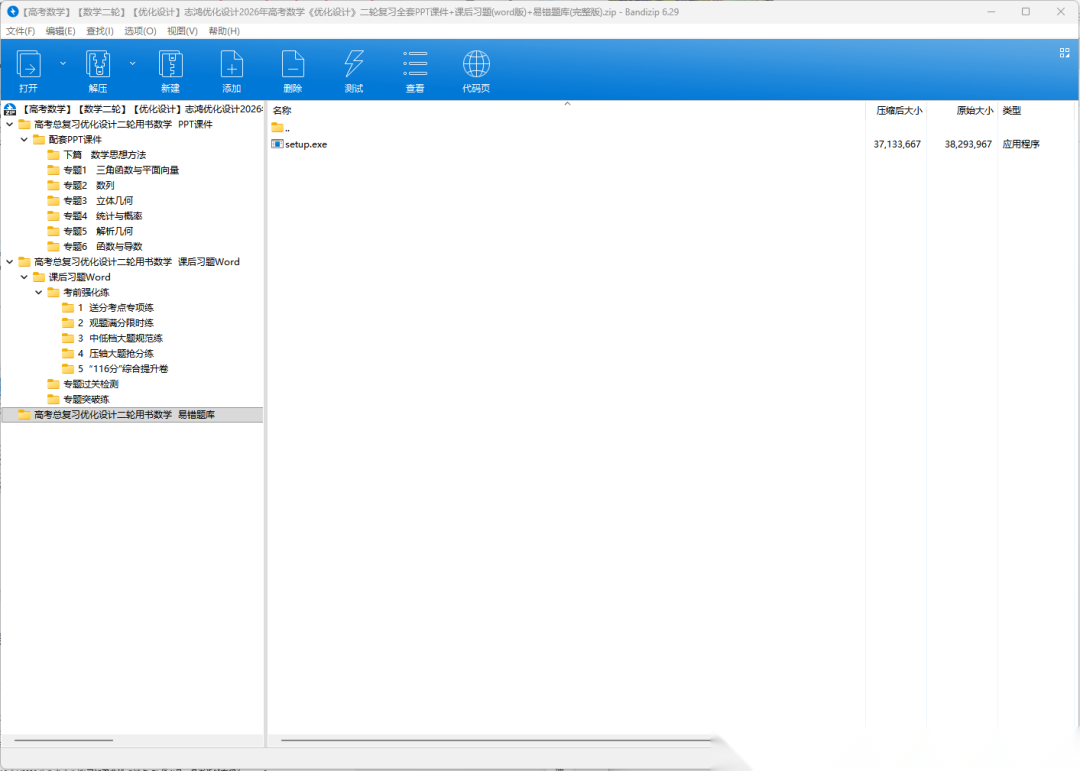
Task: Click the Open (打开) toolbar icon
Action: click(x=29, y=65)
